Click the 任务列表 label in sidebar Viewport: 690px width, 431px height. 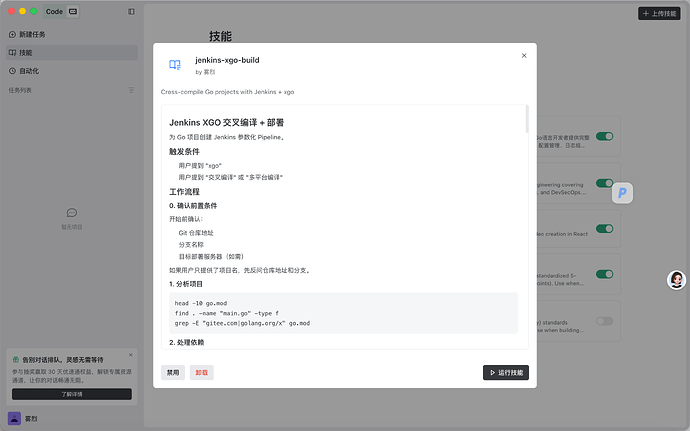(20, 90)
